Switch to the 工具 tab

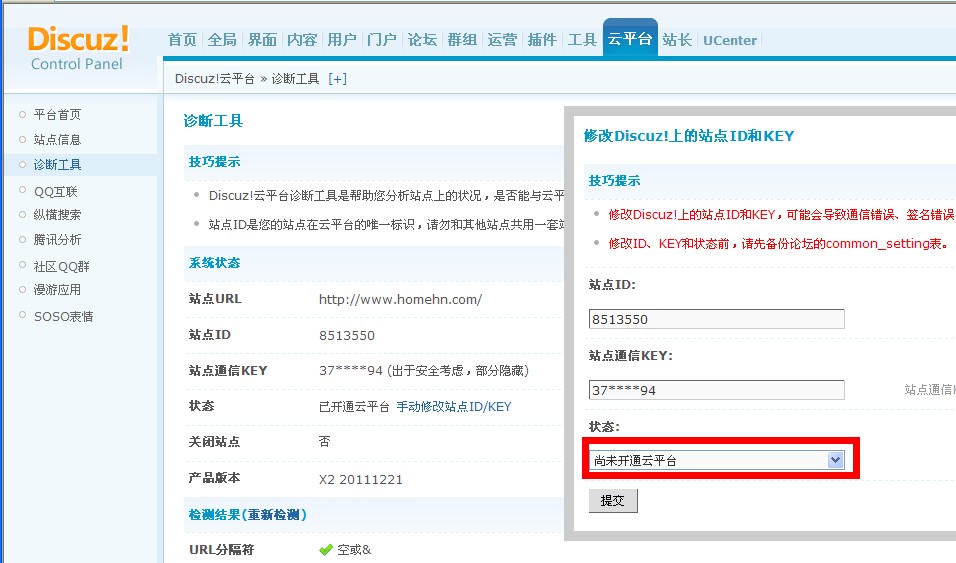[582, 40]
